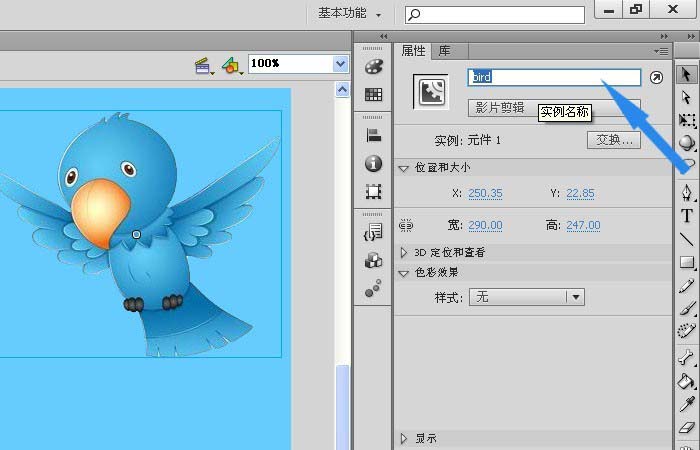Open the Swatches grid panel icon

[x=373, y=94]
